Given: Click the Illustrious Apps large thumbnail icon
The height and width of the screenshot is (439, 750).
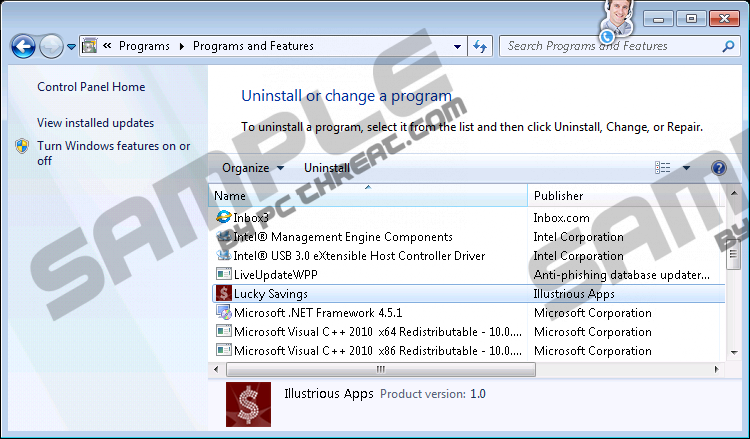Looking at the screenshot, I should [247, 404].
